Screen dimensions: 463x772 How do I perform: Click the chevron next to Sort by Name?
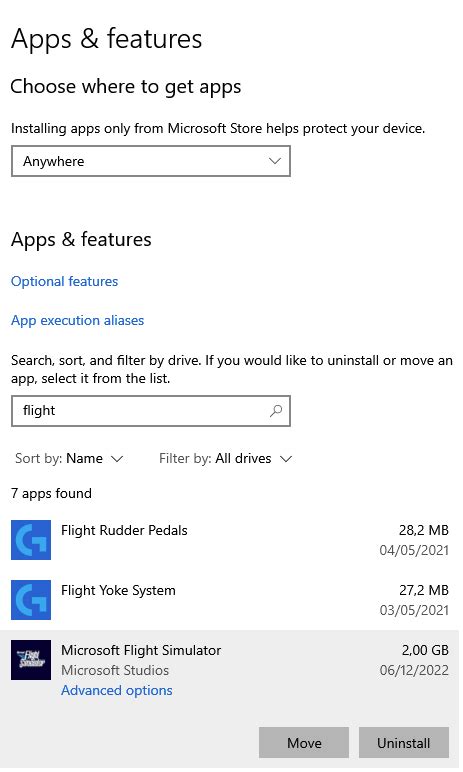point(117,459)
